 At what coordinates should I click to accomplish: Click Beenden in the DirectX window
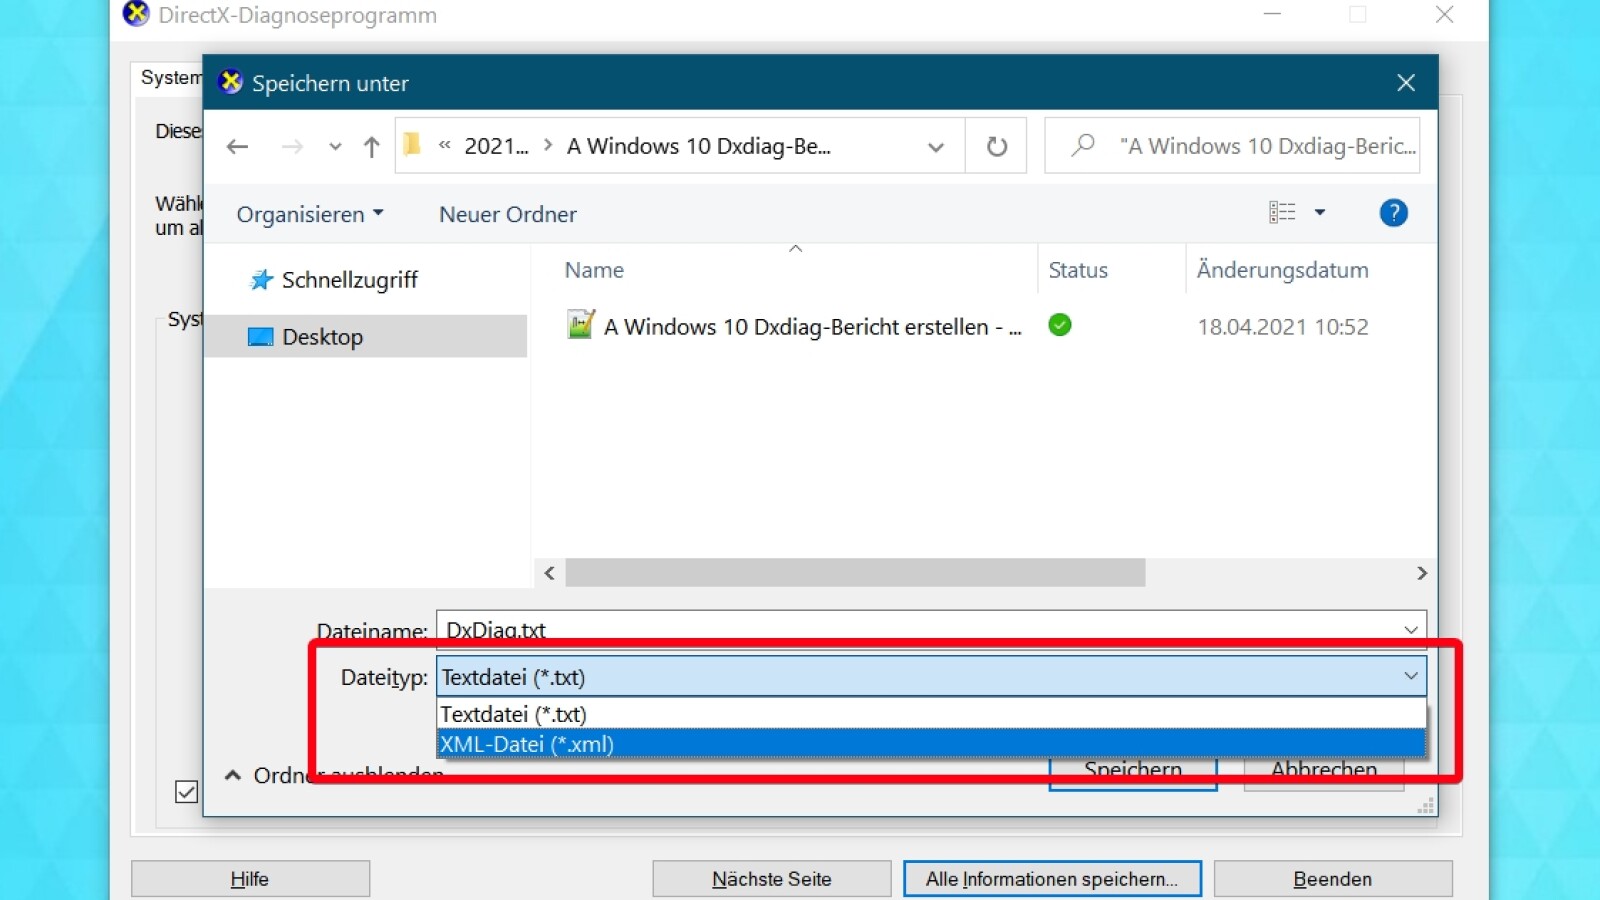click(1333, 879)
